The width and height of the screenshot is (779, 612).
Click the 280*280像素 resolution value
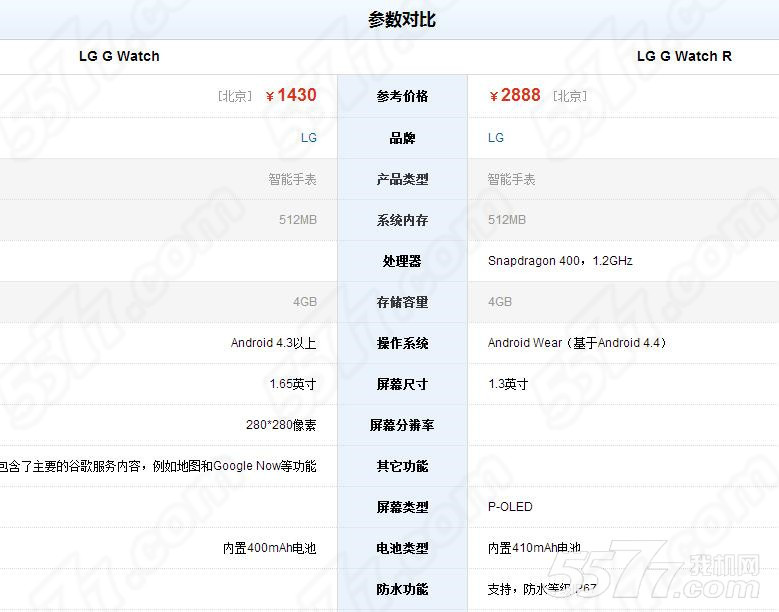[281, 425]
